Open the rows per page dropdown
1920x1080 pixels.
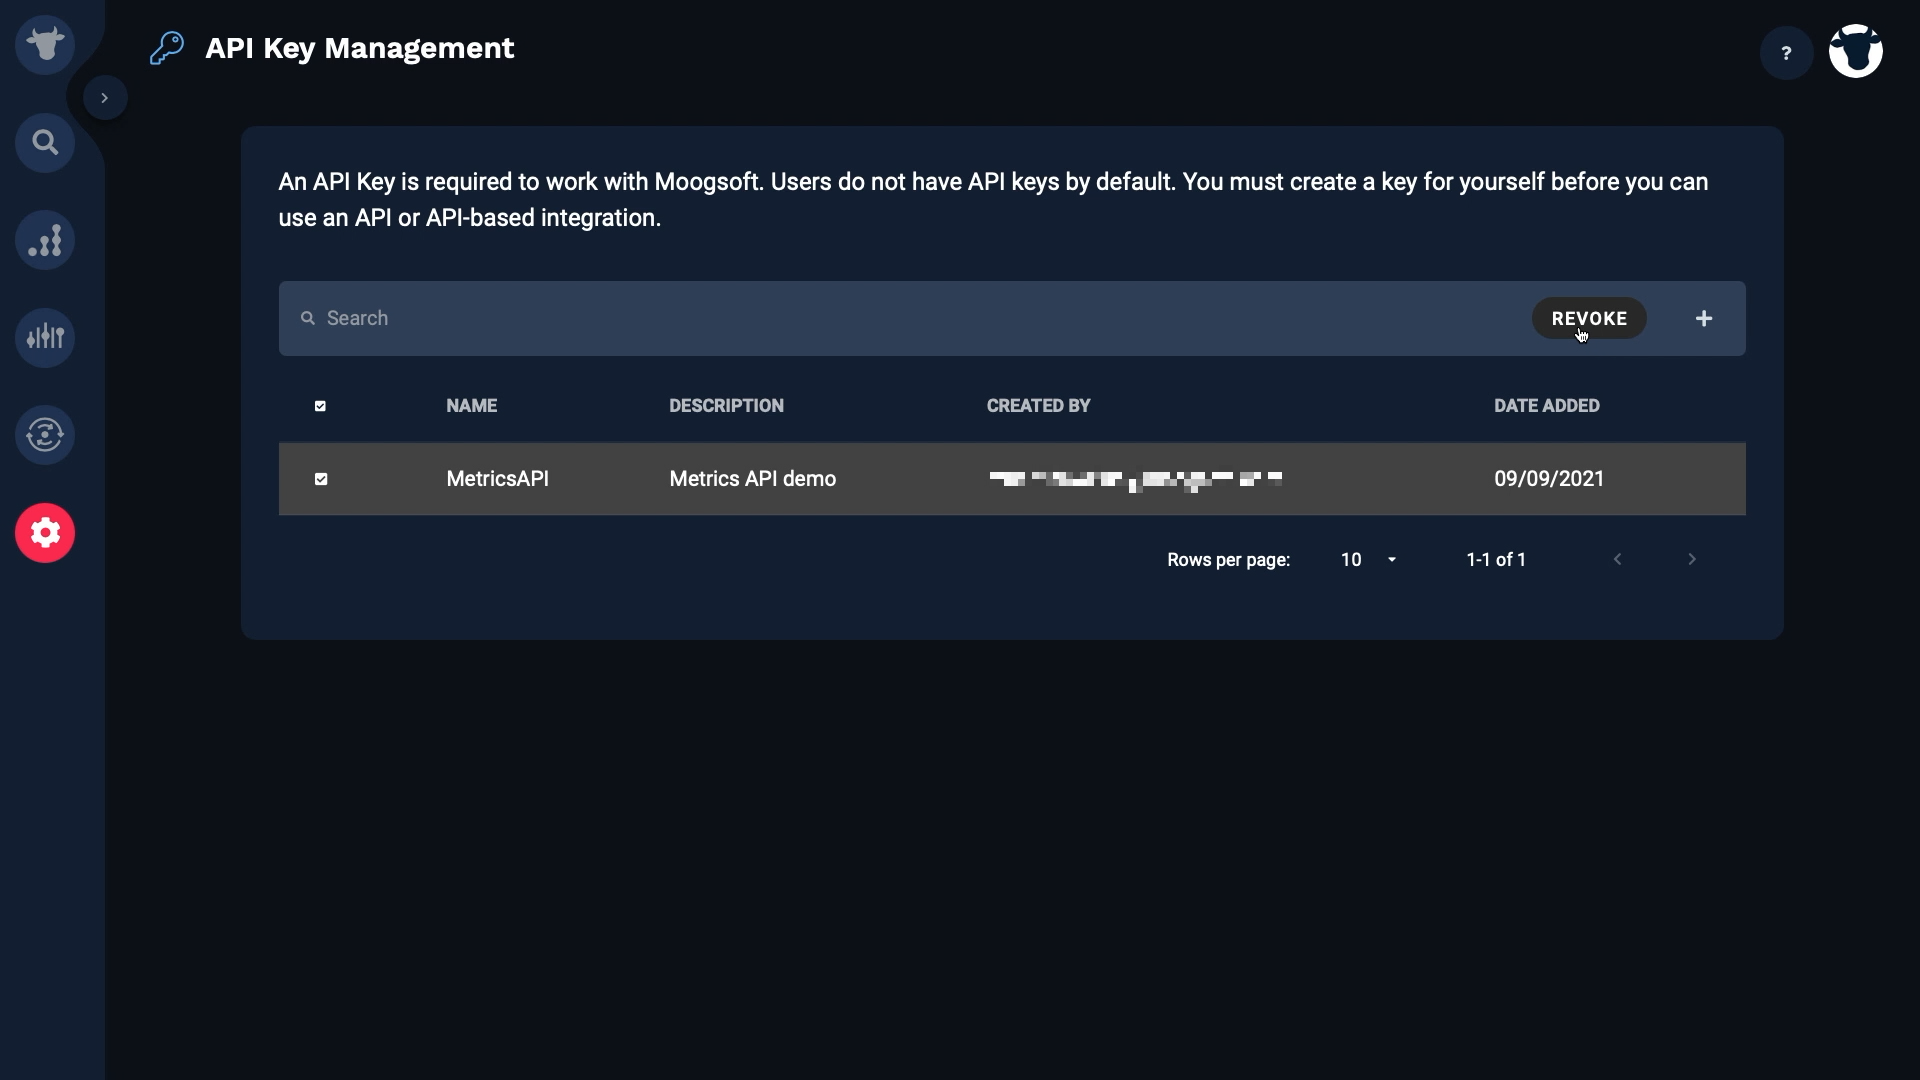pyautogui.click(x=1368, y=560)
